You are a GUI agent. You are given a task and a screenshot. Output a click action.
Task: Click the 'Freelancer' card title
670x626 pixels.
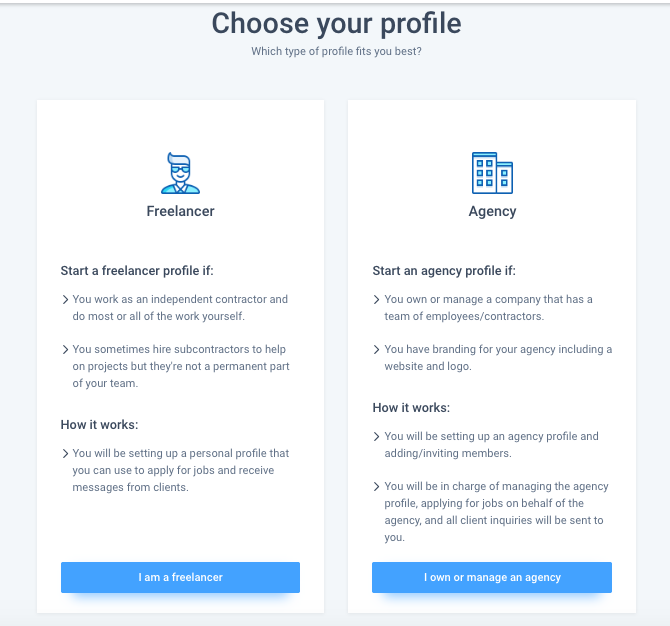(x=180, y=211)
